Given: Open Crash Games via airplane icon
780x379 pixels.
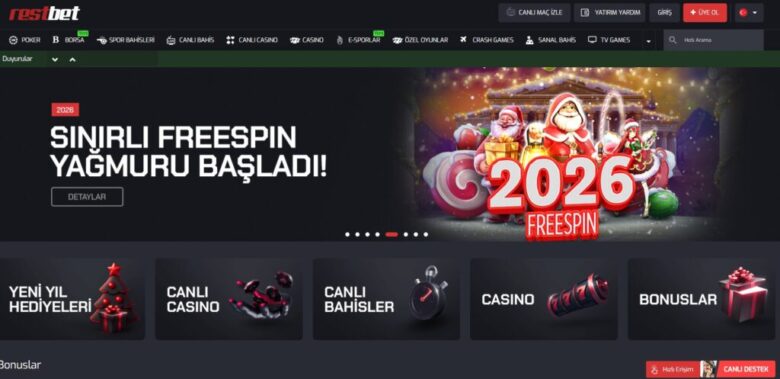Looking at the screenshot, I should click(x=464, y=40).
